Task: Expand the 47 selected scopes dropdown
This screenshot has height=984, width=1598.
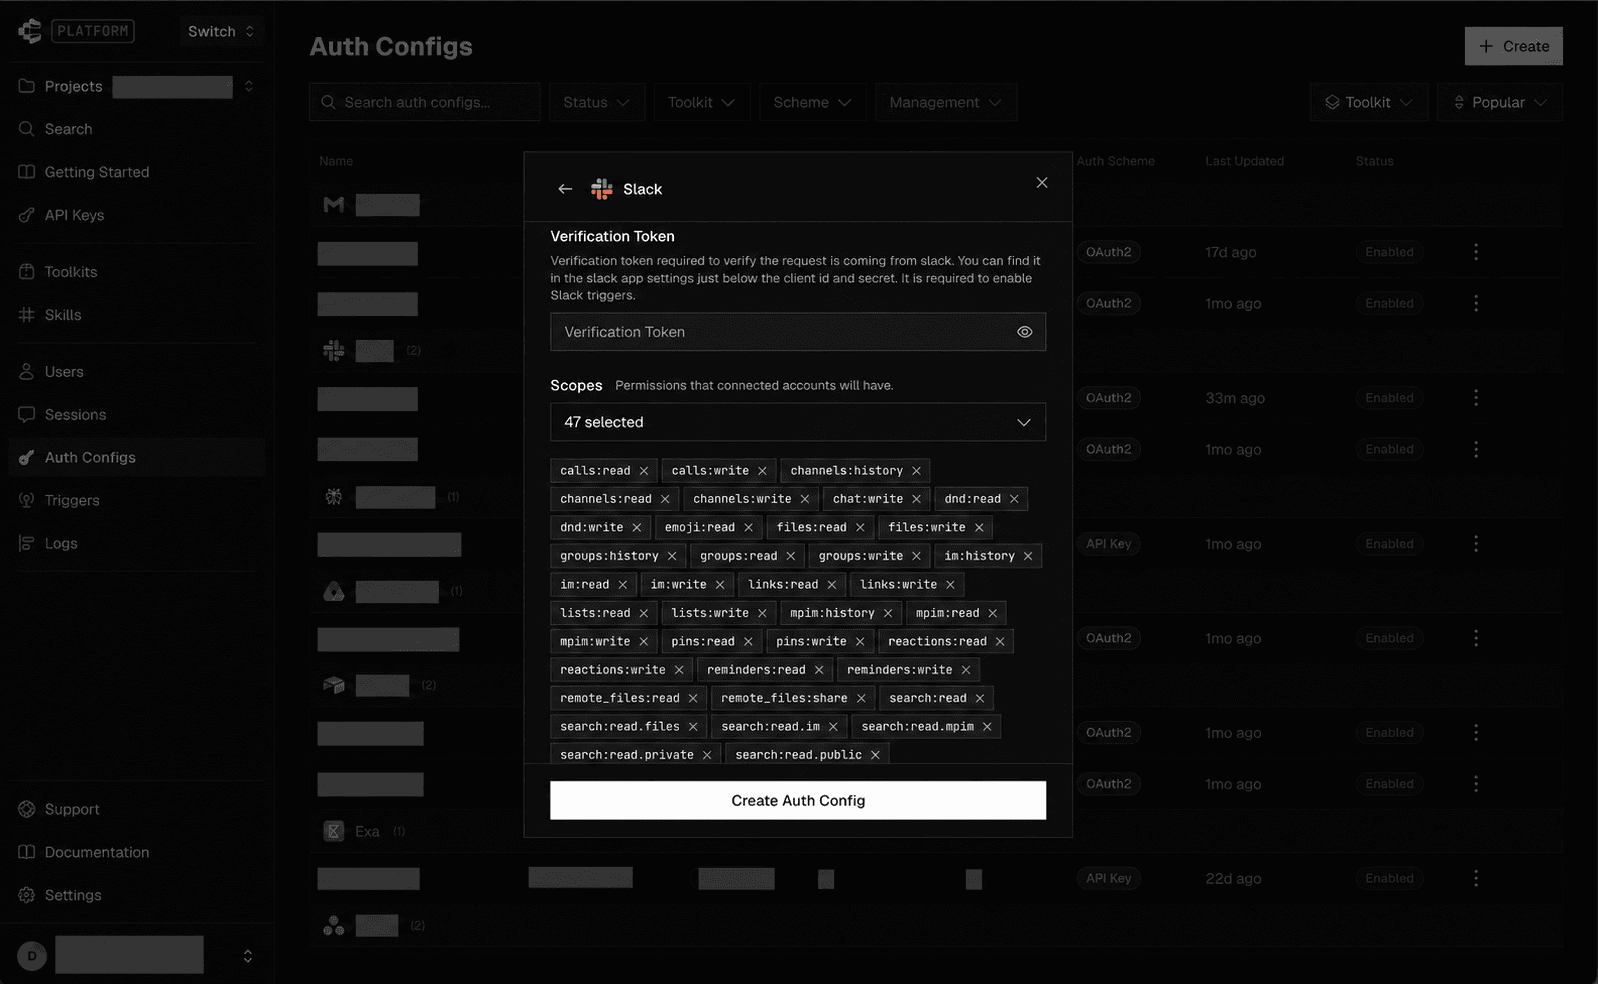Action: 798,422
